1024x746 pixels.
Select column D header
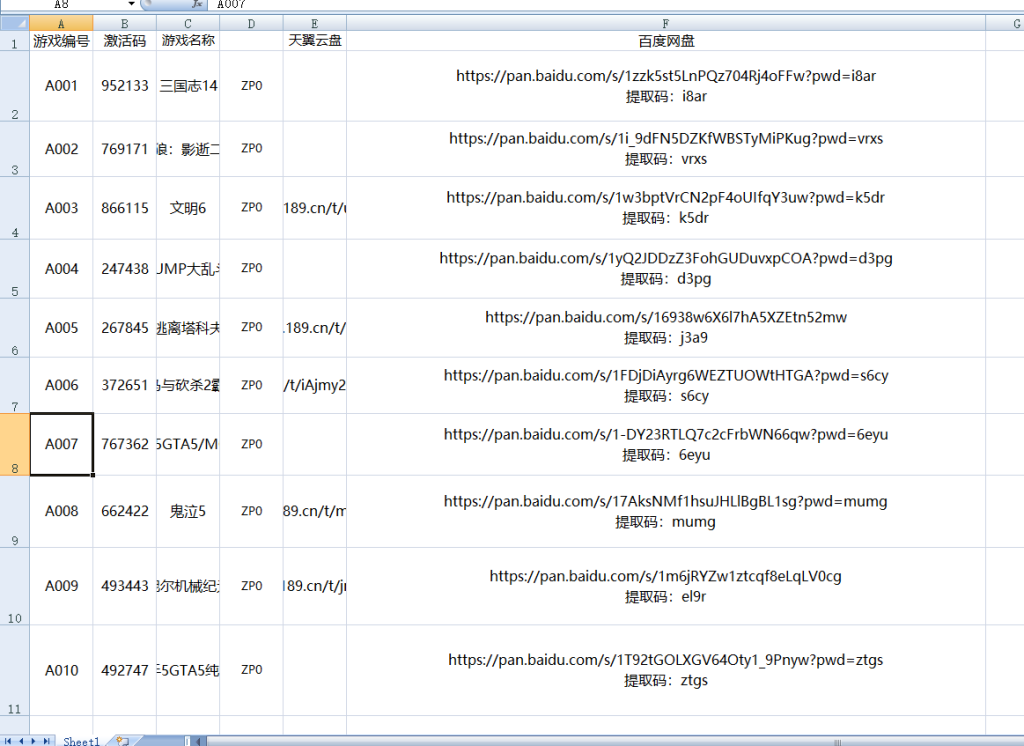click(x=251, y=24)
